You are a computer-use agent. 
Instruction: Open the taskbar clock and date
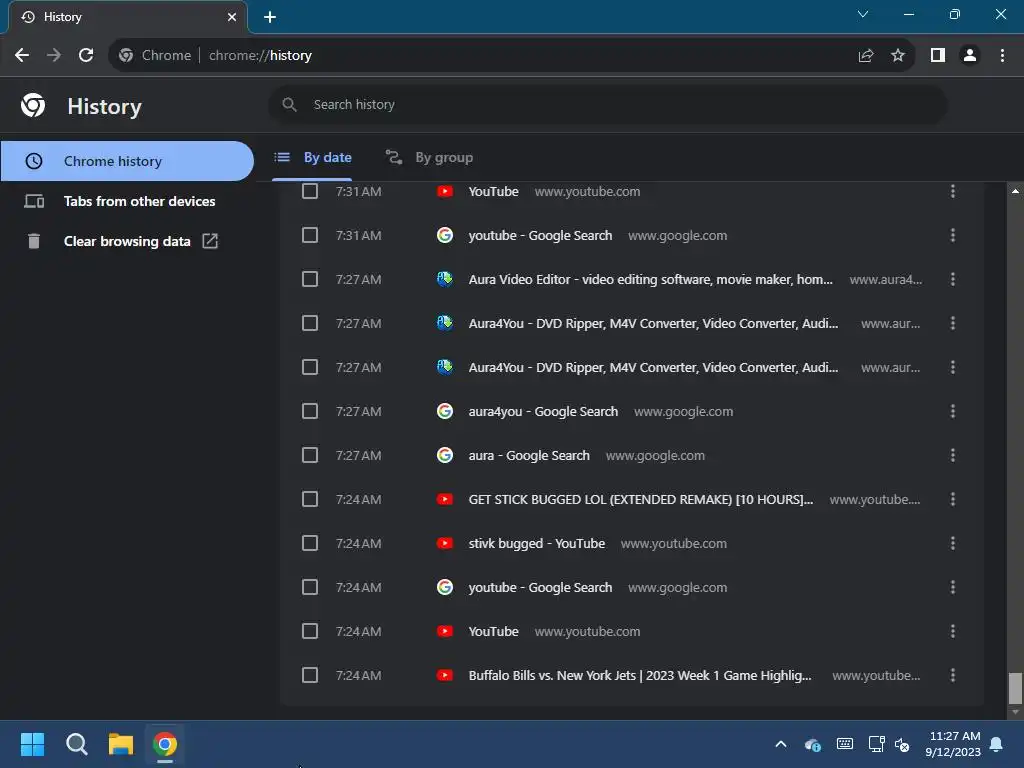pos(953,744)
